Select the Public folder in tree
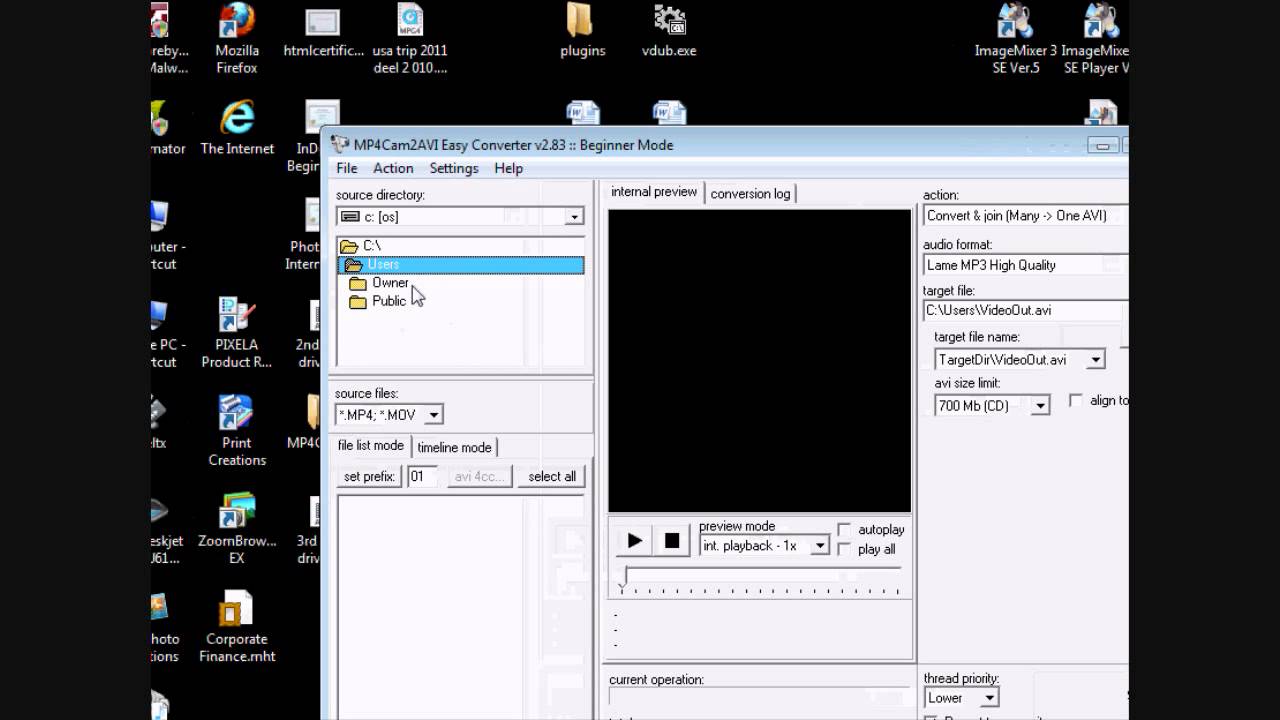1280x720 pixels. (x=378, y=301)
